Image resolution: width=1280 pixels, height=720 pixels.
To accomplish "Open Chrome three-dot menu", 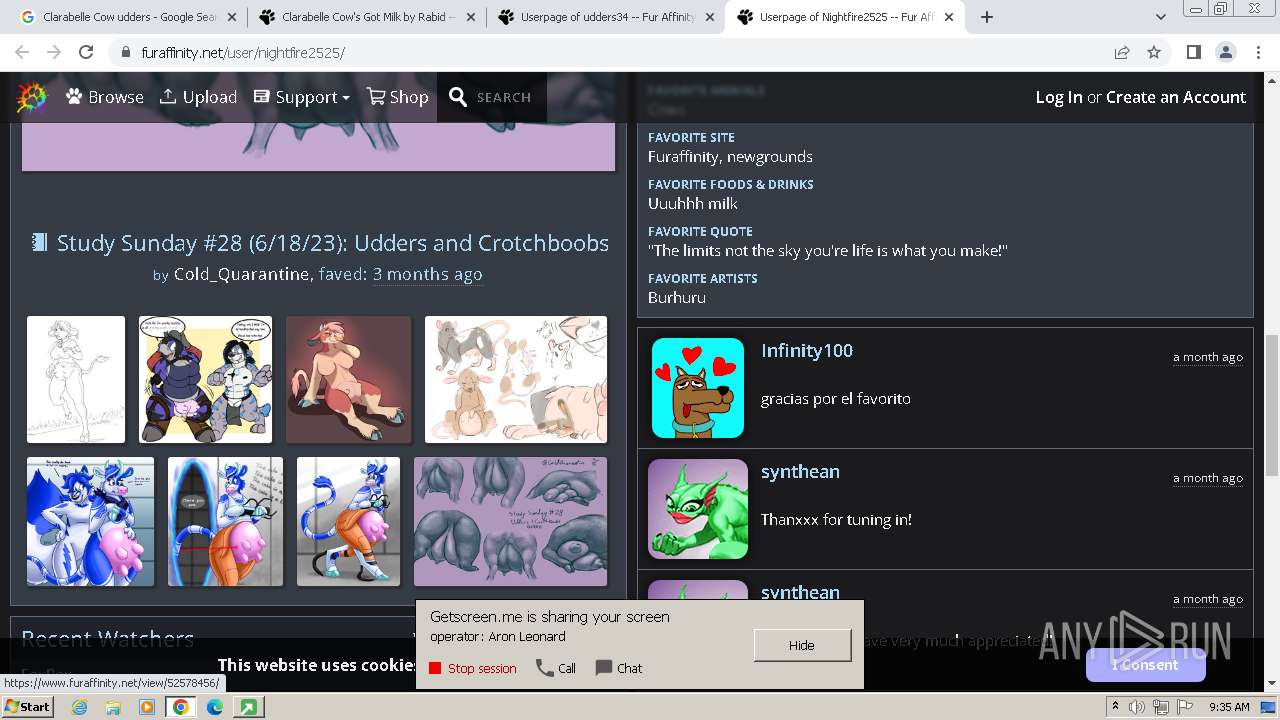I will pos(1258,52).
